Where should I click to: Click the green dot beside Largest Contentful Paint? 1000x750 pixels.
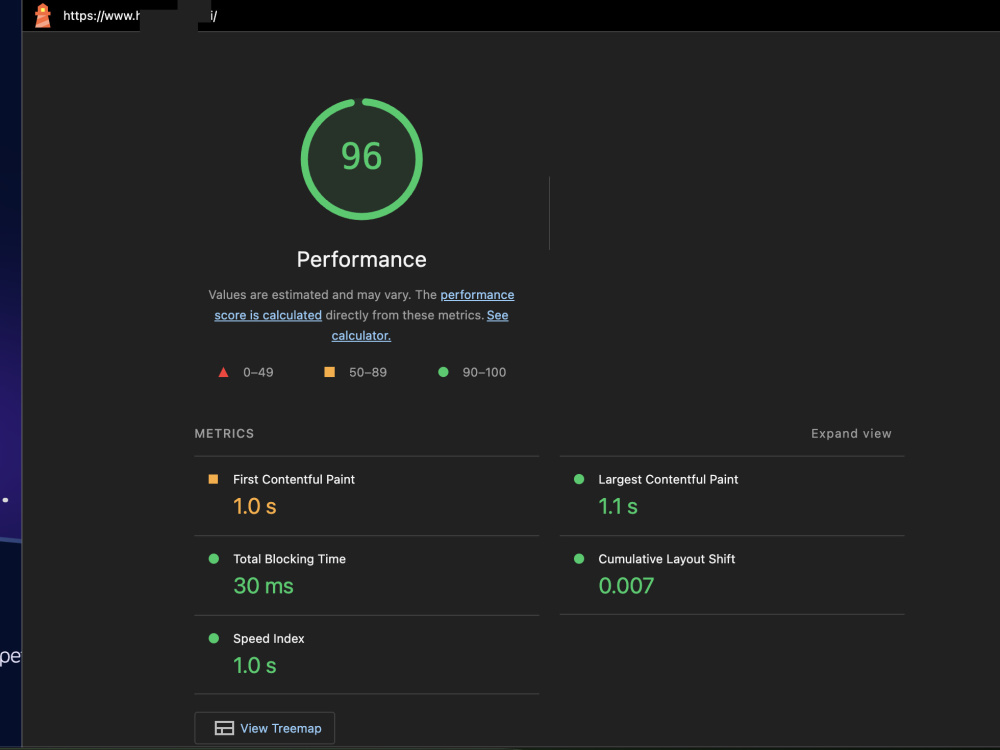point(579,479)
